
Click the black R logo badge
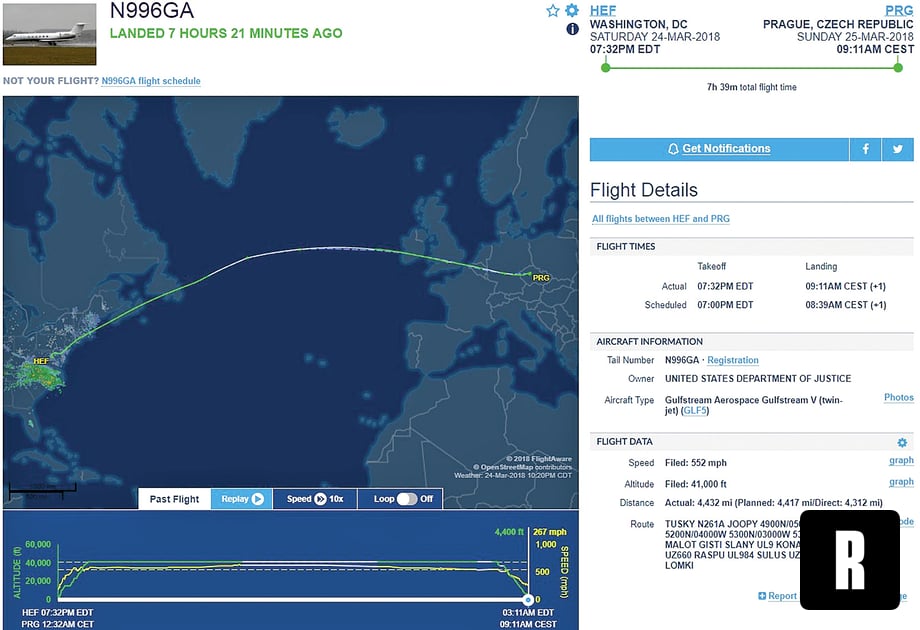click(x=850, y=560)
